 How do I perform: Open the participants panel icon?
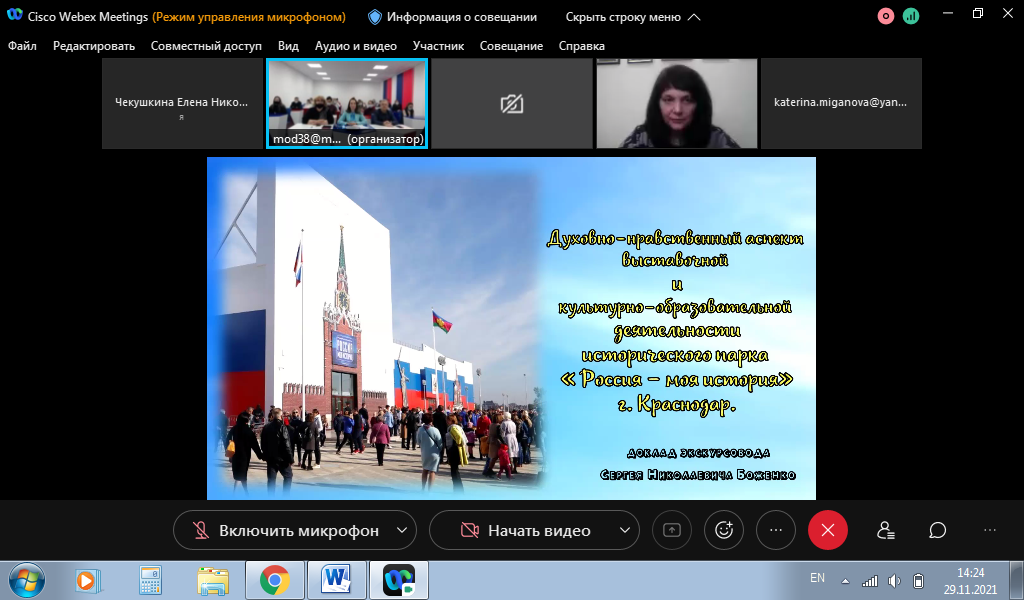pos(885,530)
